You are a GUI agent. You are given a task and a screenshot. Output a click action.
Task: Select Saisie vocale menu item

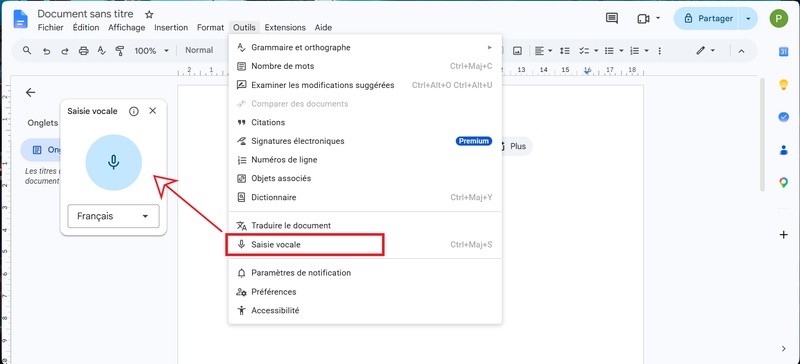[x=365, y=245]
